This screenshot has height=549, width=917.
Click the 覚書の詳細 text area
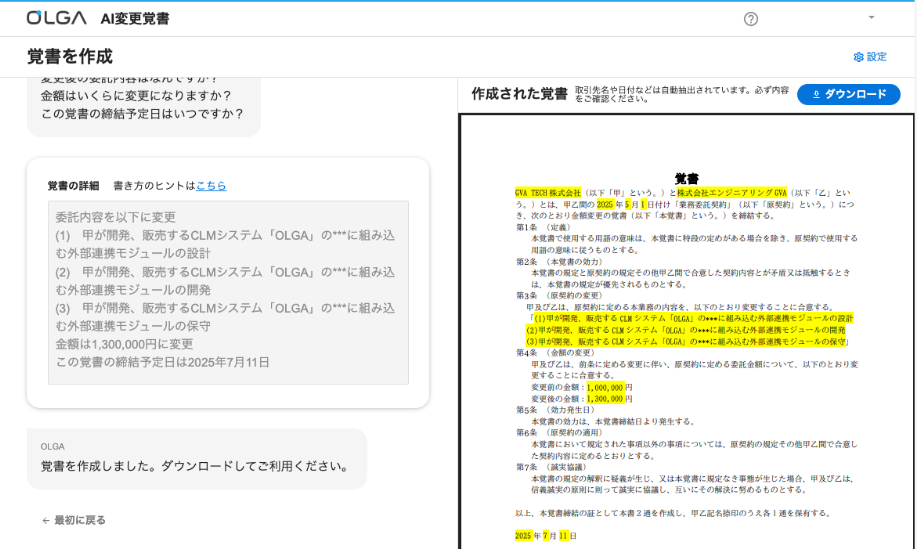click(x=228, y=292)
